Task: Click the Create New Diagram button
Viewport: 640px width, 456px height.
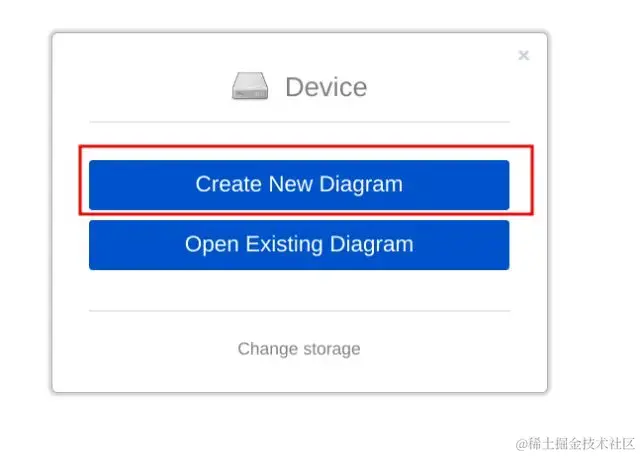Action: point(298,185)
